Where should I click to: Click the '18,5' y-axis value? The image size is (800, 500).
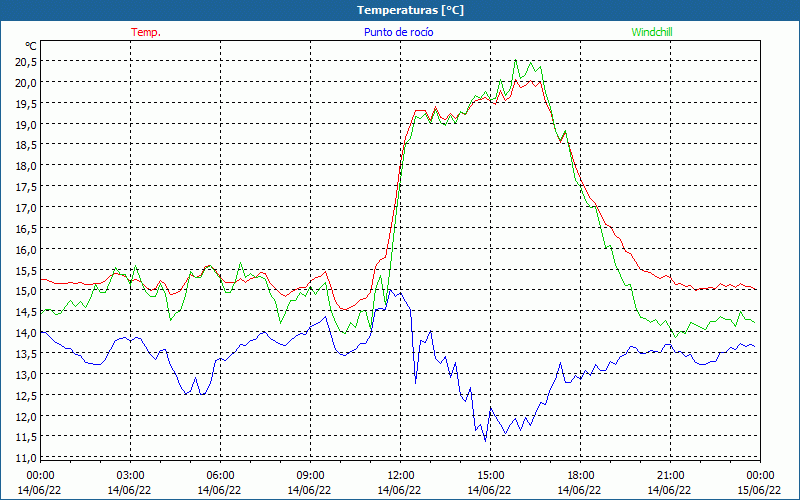27,145
